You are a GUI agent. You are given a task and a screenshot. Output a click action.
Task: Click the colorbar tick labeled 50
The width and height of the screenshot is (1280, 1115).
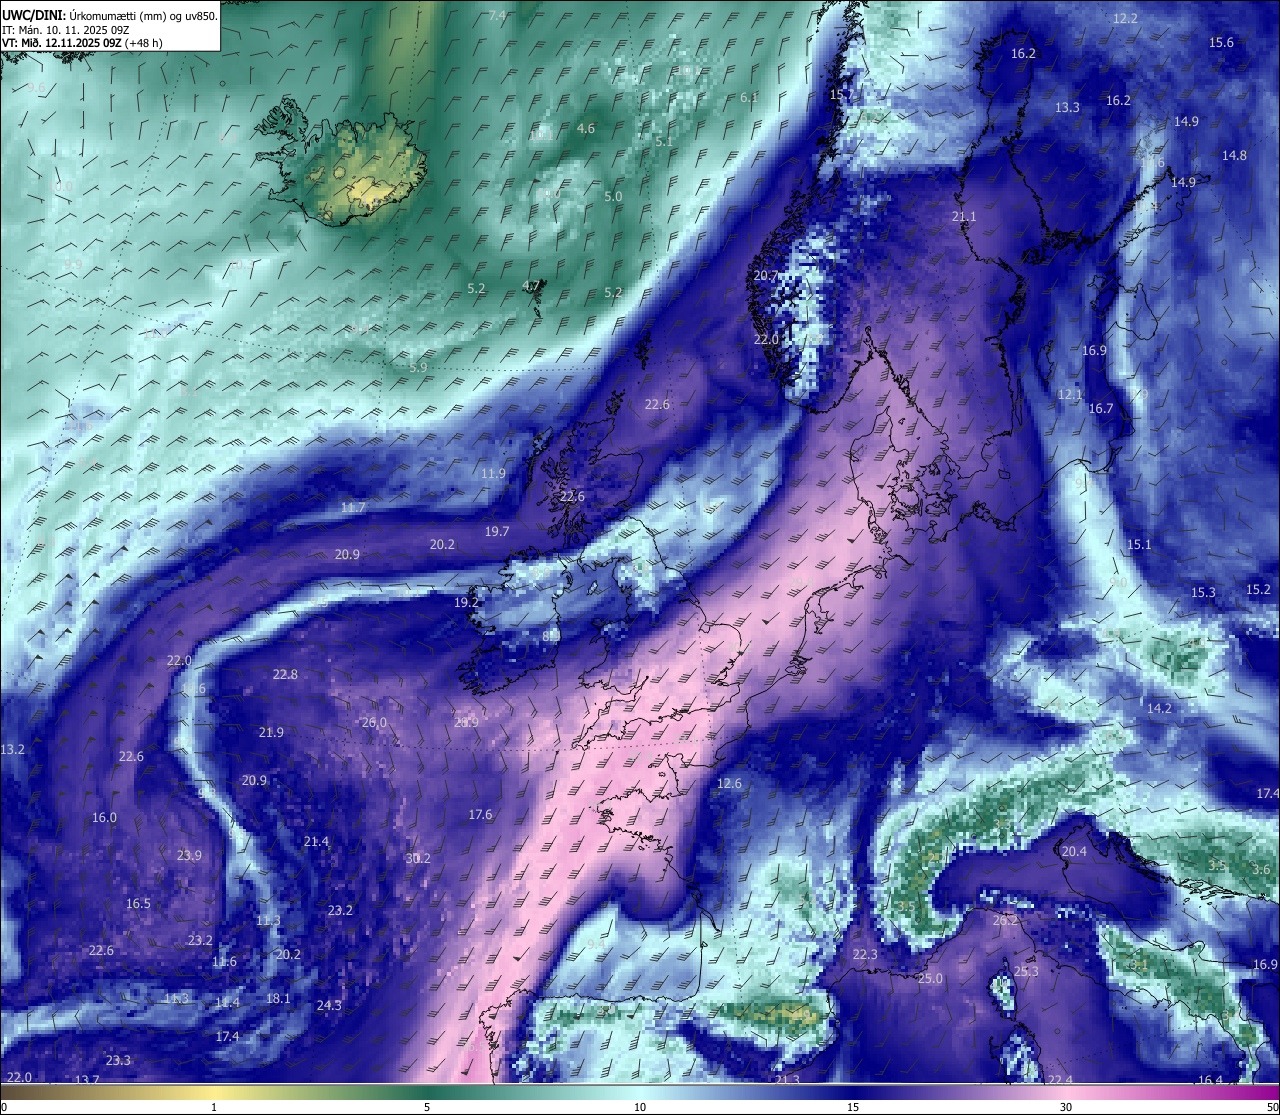(x=1272, y=1107)
